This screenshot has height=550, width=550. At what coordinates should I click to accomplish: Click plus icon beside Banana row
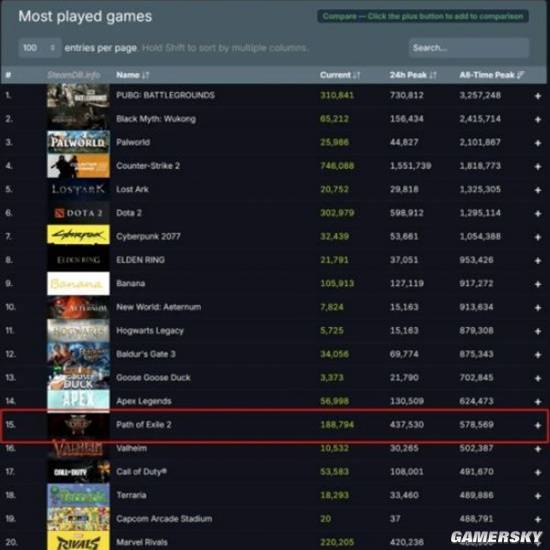pyautogui.click(x=538, y=284)
